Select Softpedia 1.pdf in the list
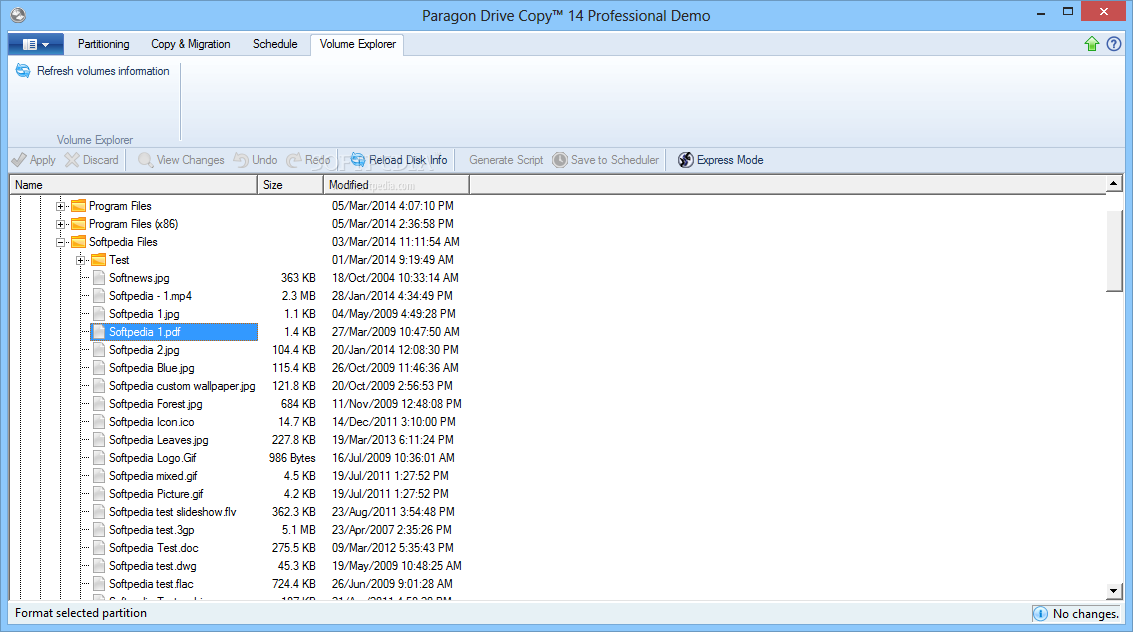The image size is (1133, 632). (173, 332)
